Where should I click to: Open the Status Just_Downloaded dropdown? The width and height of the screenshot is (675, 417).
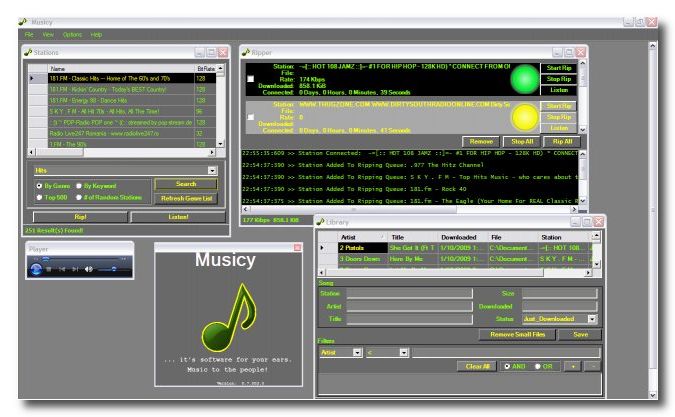(x=592, y=319)
